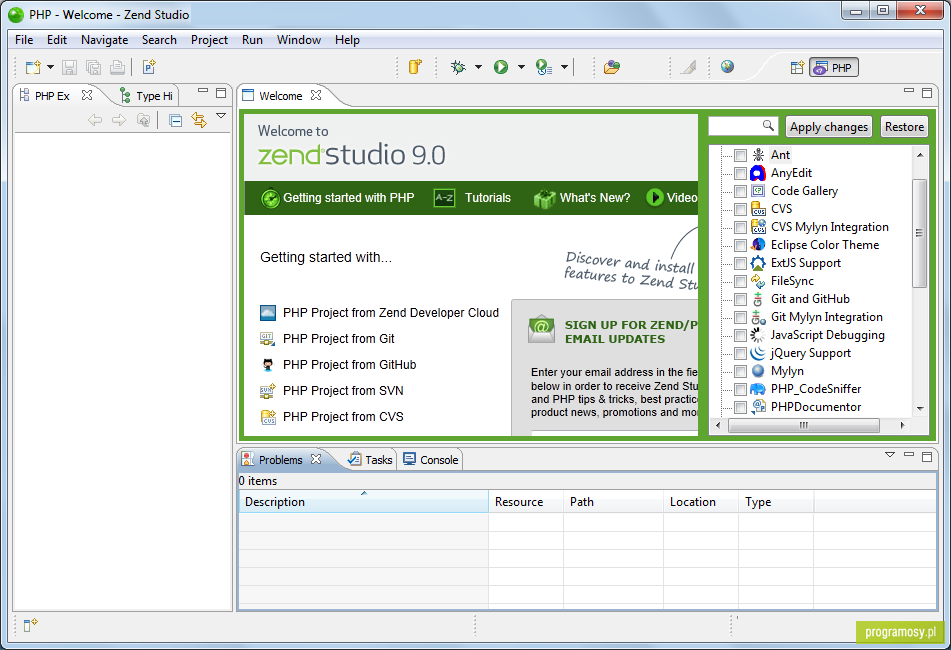Click the Tutorials link in welcome banner
Viewport: 951px width, 650px height.
[488, 198]
